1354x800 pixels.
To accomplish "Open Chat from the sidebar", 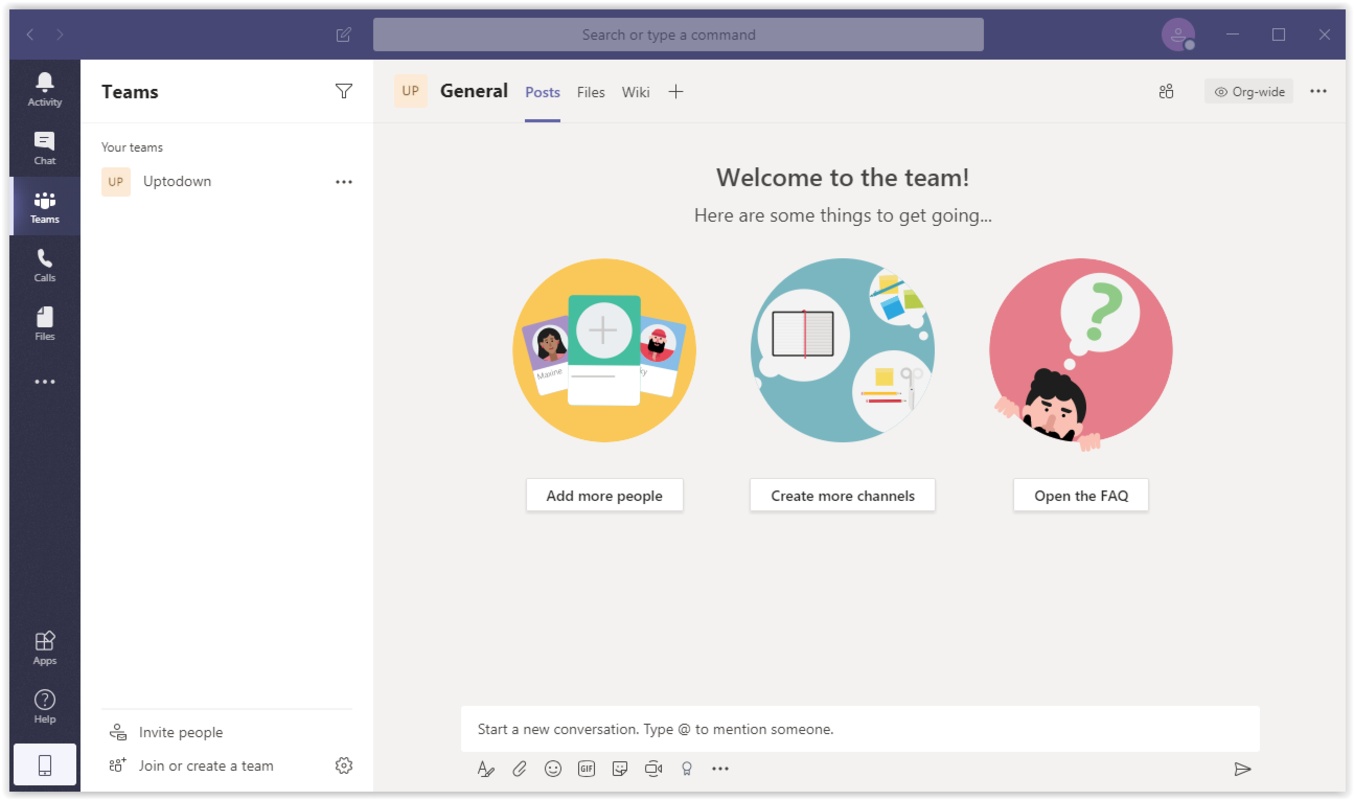I will click(44, 148).
